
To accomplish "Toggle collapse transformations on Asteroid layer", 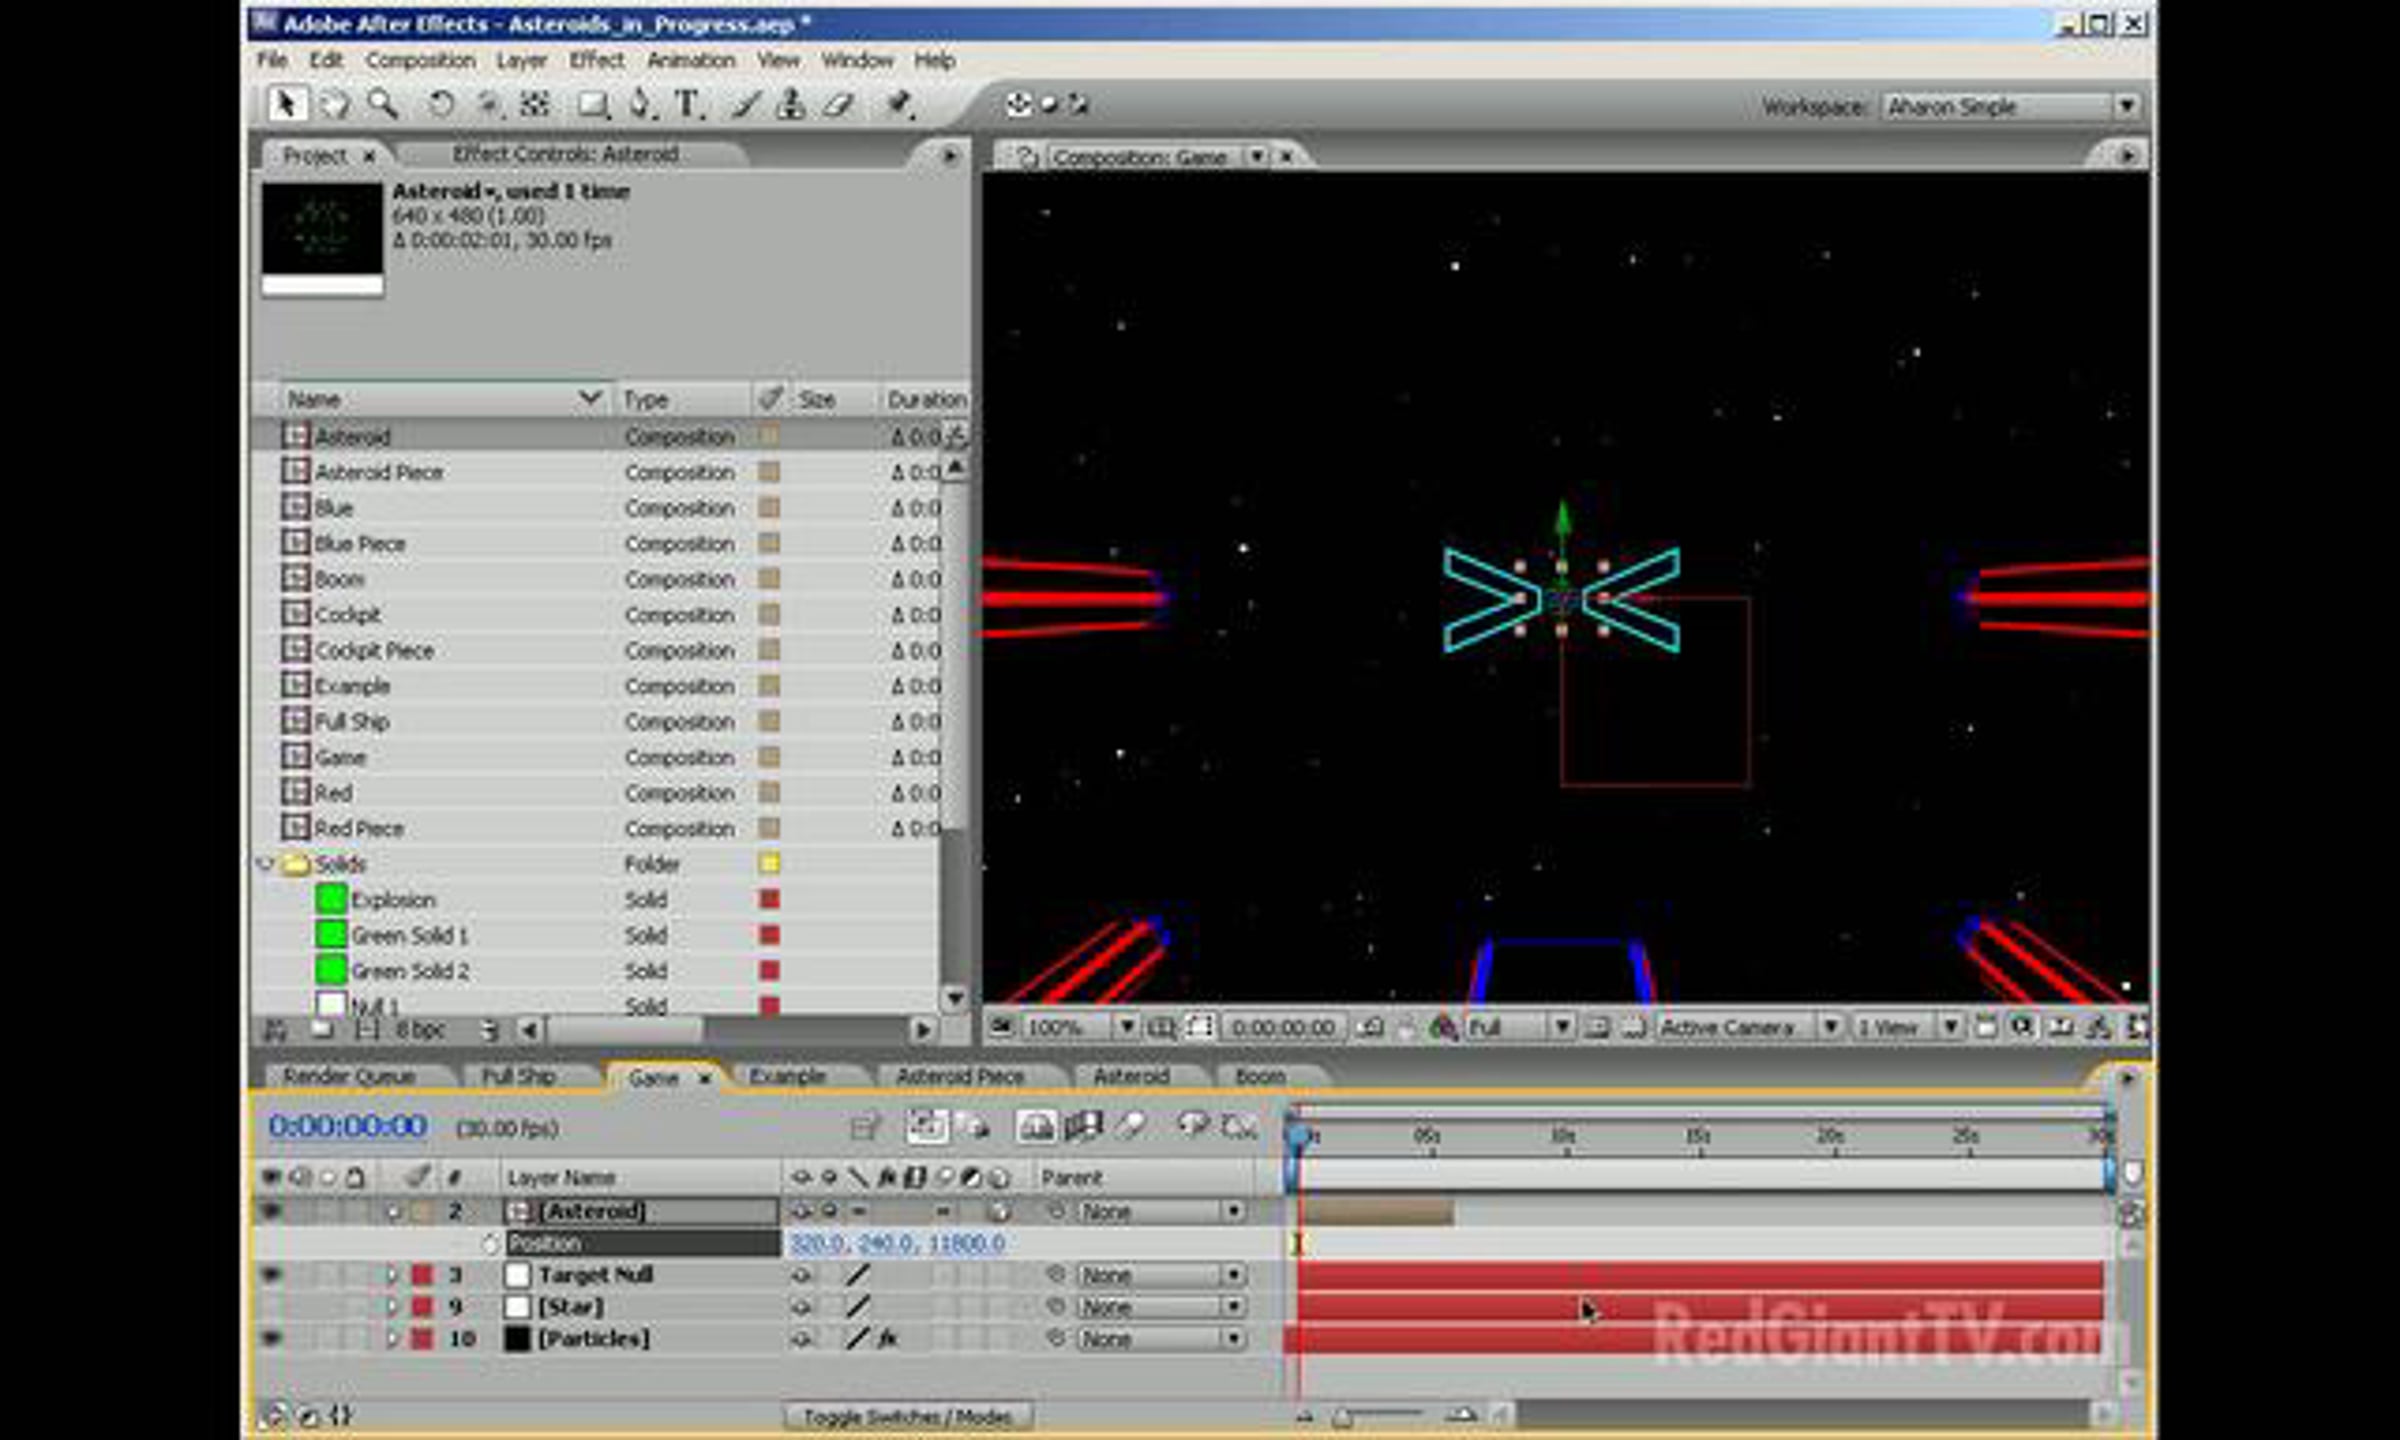I will [x=829, y=1211].
